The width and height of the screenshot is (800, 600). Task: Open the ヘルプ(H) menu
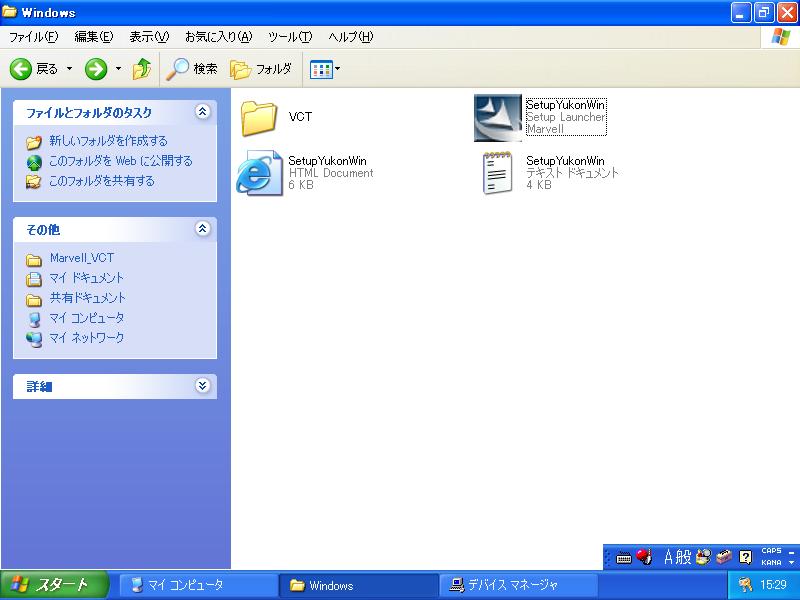coord(351,37)
